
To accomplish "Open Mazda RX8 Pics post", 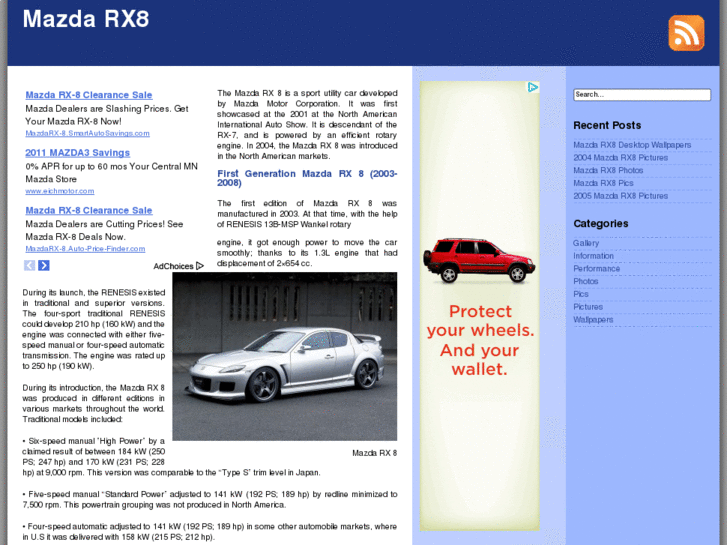I will [603, 183].
